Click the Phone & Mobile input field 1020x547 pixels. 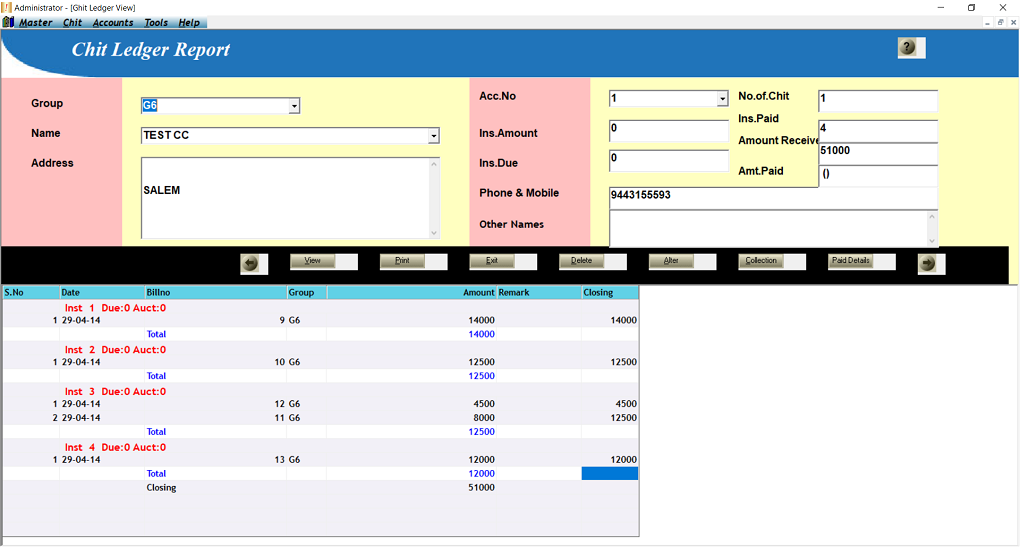coord(772,196)
